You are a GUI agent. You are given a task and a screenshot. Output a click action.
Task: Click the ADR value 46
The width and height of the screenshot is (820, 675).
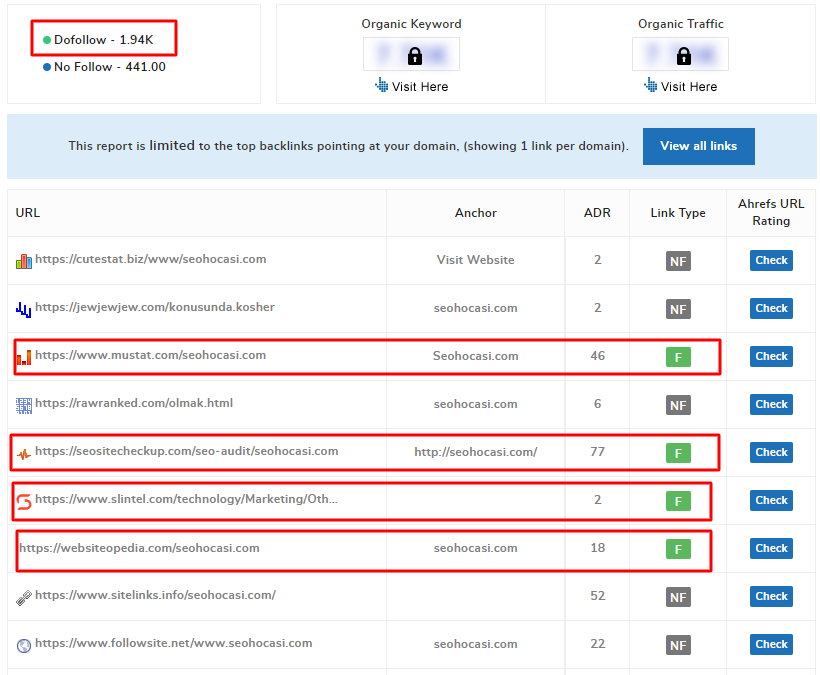598,356
